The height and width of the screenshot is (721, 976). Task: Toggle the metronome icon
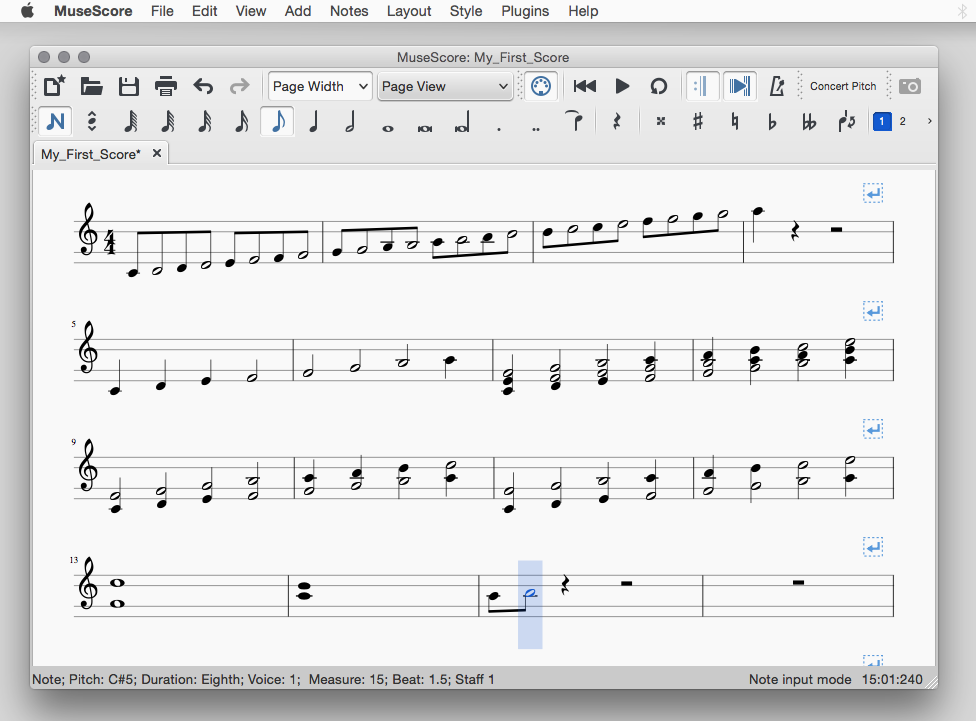pos(777,86)
